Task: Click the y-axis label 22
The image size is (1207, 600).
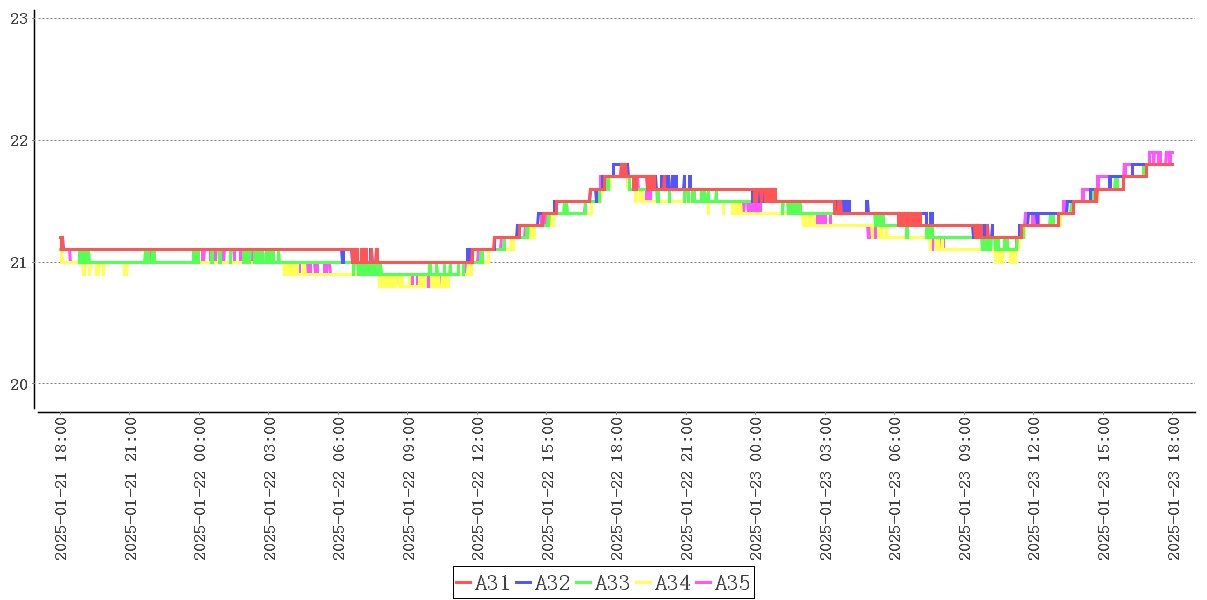Action: (x=18, y=140)
